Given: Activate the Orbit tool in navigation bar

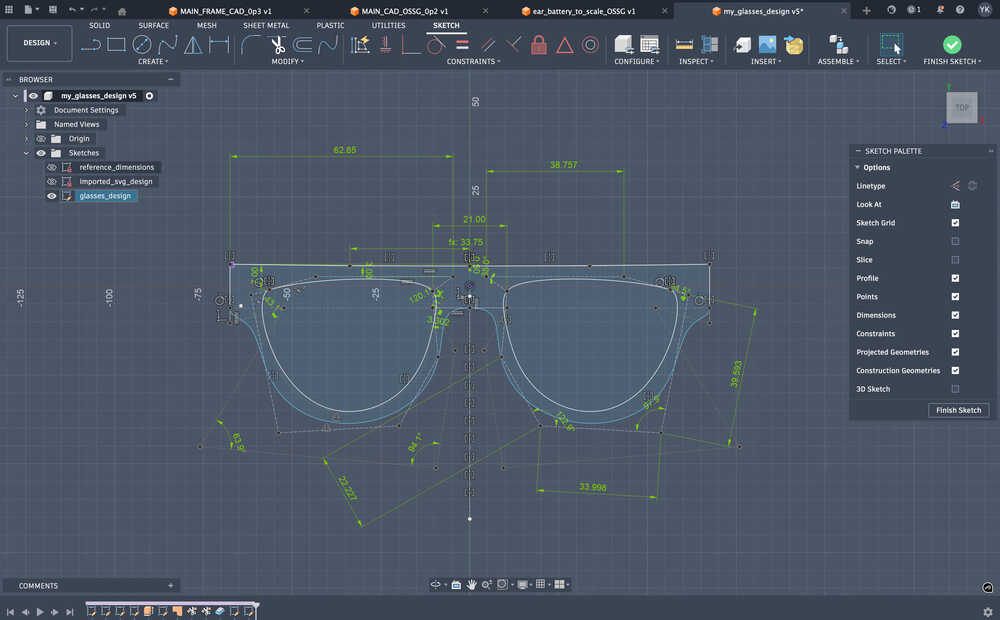Looking at the screenshot, I should pos(436,584).
